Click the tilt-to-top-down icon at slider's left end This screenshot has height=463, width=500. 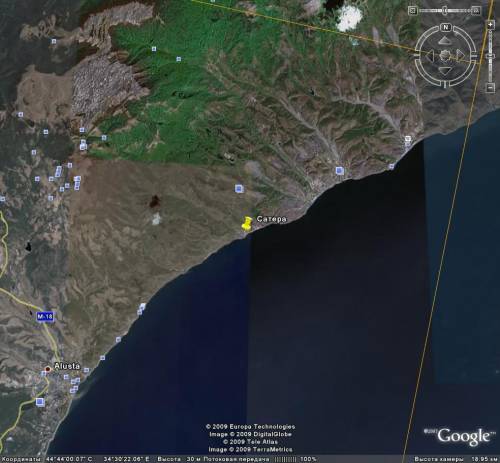click(413, 11)
